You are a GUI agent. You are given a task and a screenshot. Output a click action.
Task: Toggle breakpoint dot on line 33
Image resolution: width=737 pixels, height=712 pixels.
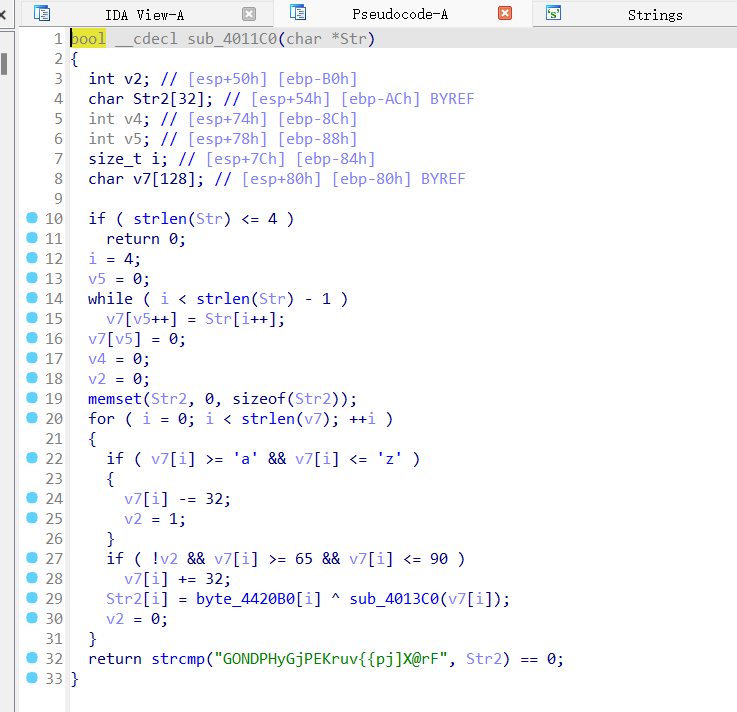(x=31, y=677)
